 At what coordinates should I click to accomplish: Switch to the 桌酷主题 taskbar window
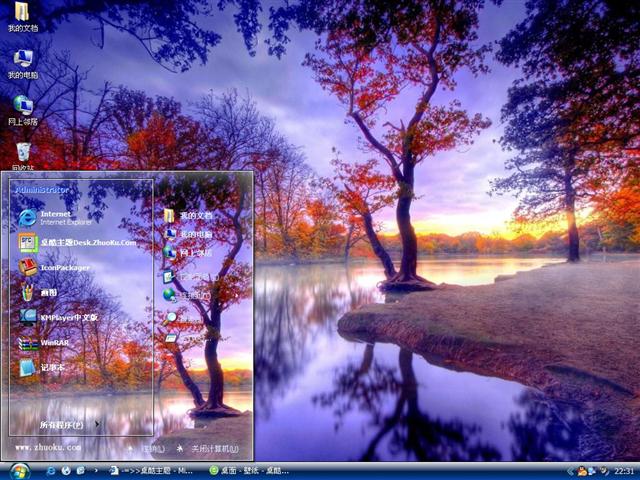click(x=151, y=471)
